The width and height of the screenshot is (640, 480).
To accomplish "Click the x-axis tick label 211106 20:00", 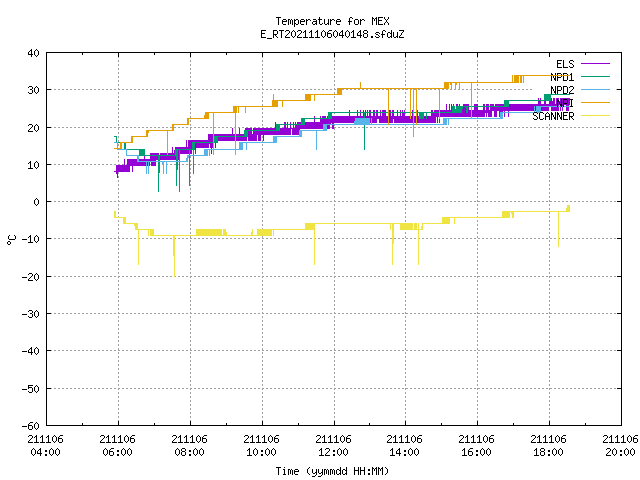I will click(620, 446).
